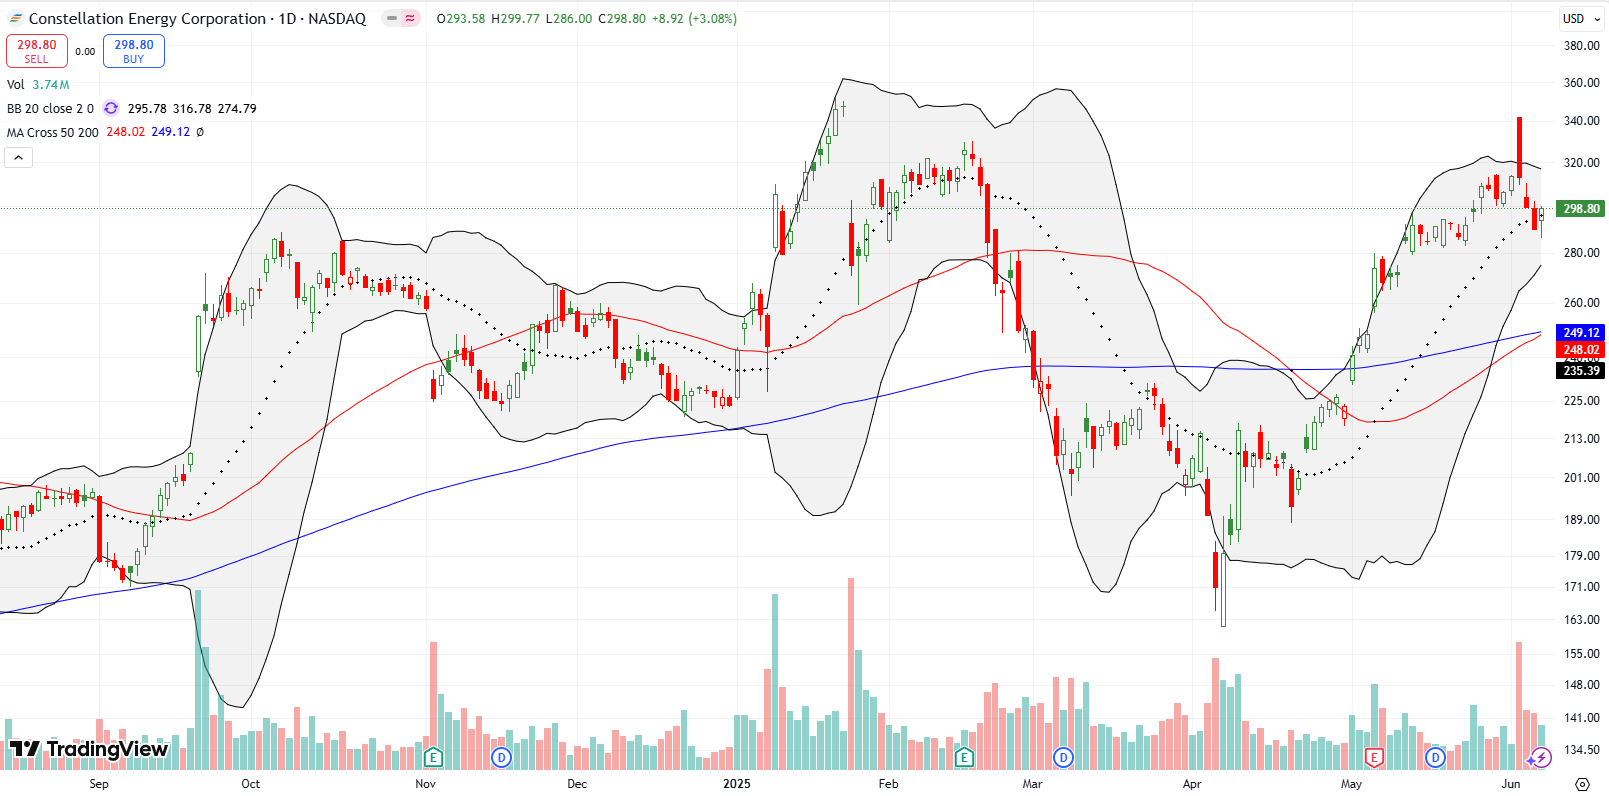Click the pink approximate-sign data indicator icon
The width and height of the screenshot is (1609, 796).
tap(410, 18)
